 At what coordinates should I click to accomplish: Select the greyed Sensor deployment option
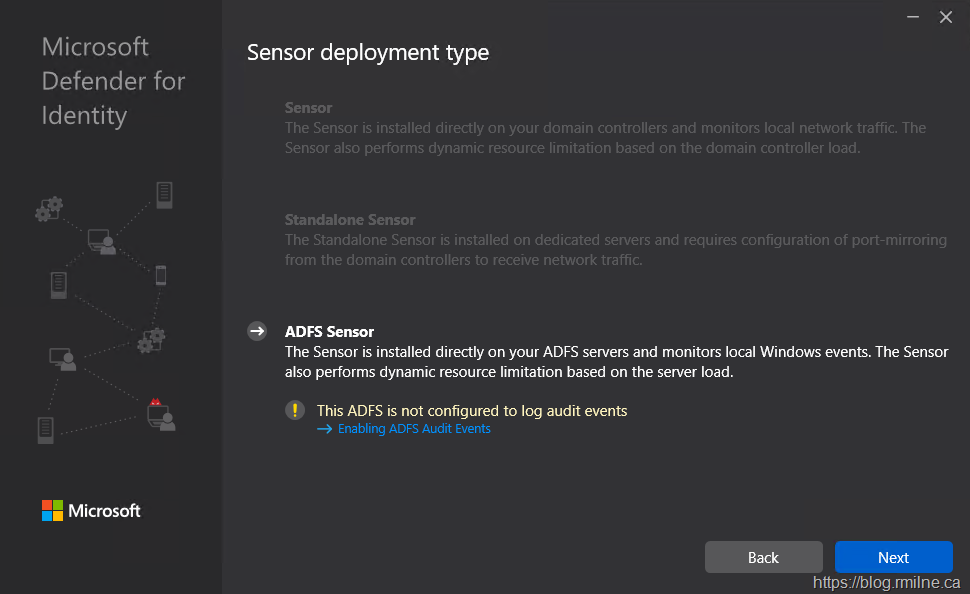click(308, 108)
